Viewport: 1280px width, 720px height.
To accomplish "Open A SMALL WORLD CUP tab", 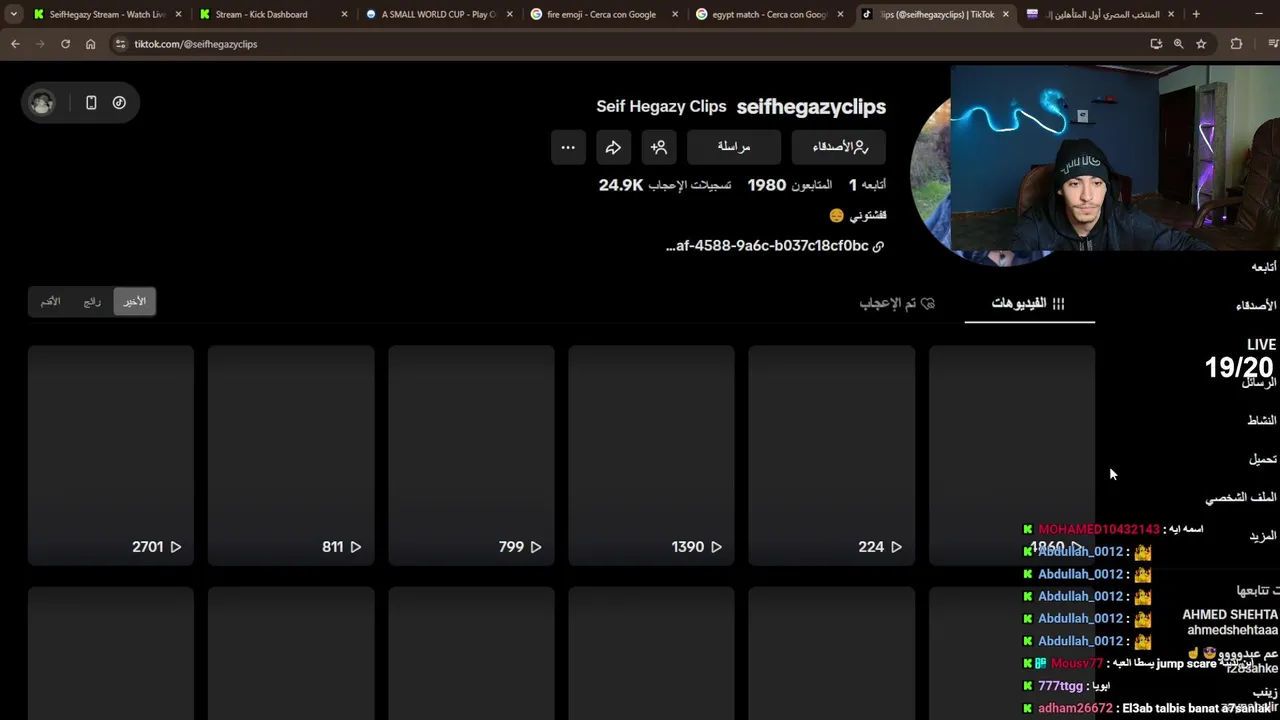I will tap(438, 14).
